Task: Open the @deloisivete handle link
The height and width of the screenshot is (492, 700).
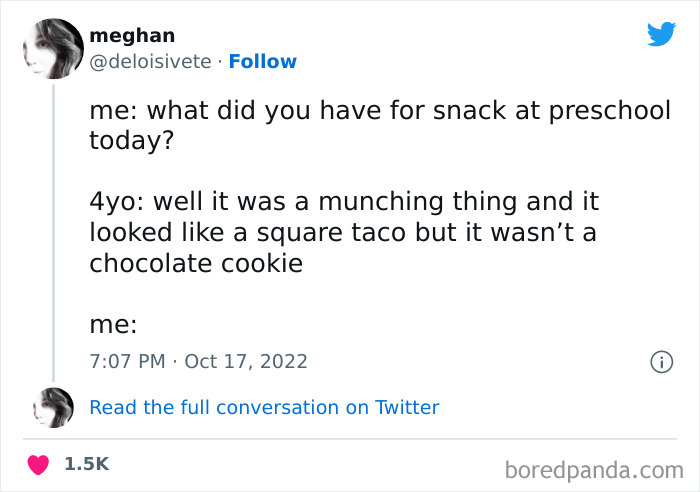Action: click(x=150, y=62)
